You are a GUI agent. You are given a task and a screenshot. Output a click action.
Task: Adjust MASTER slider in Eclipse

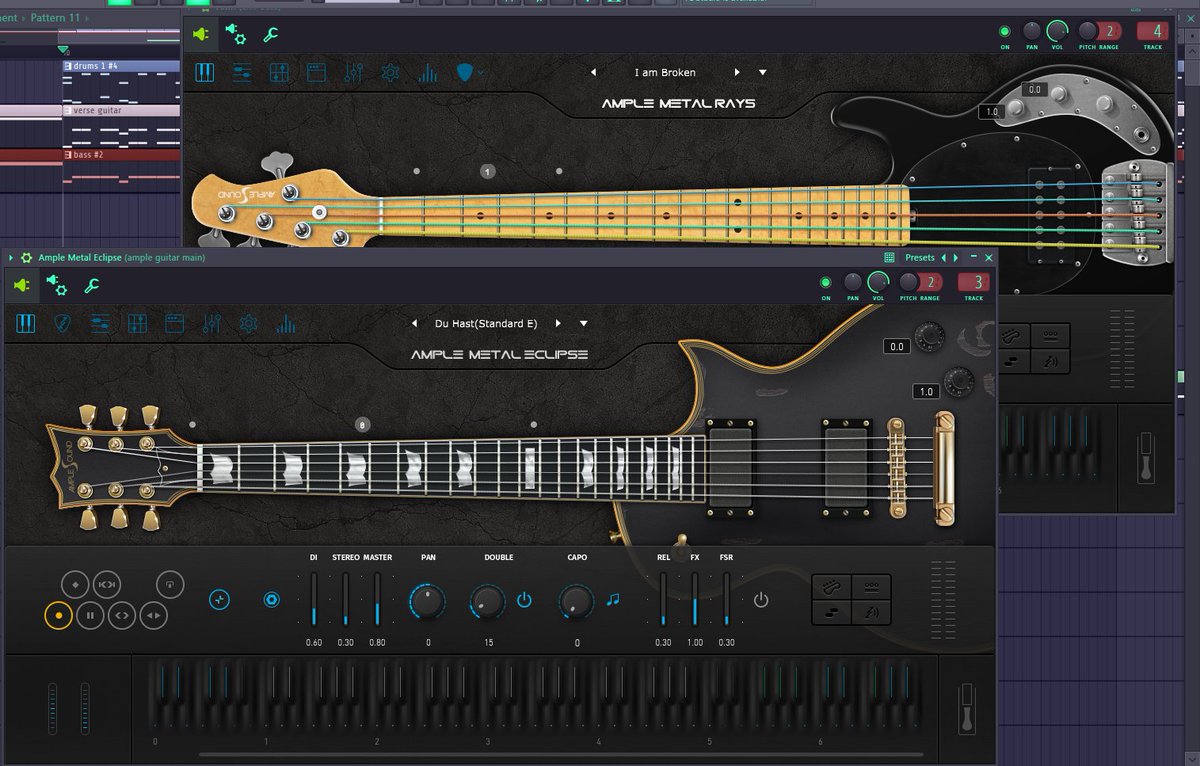coord(377,600)
